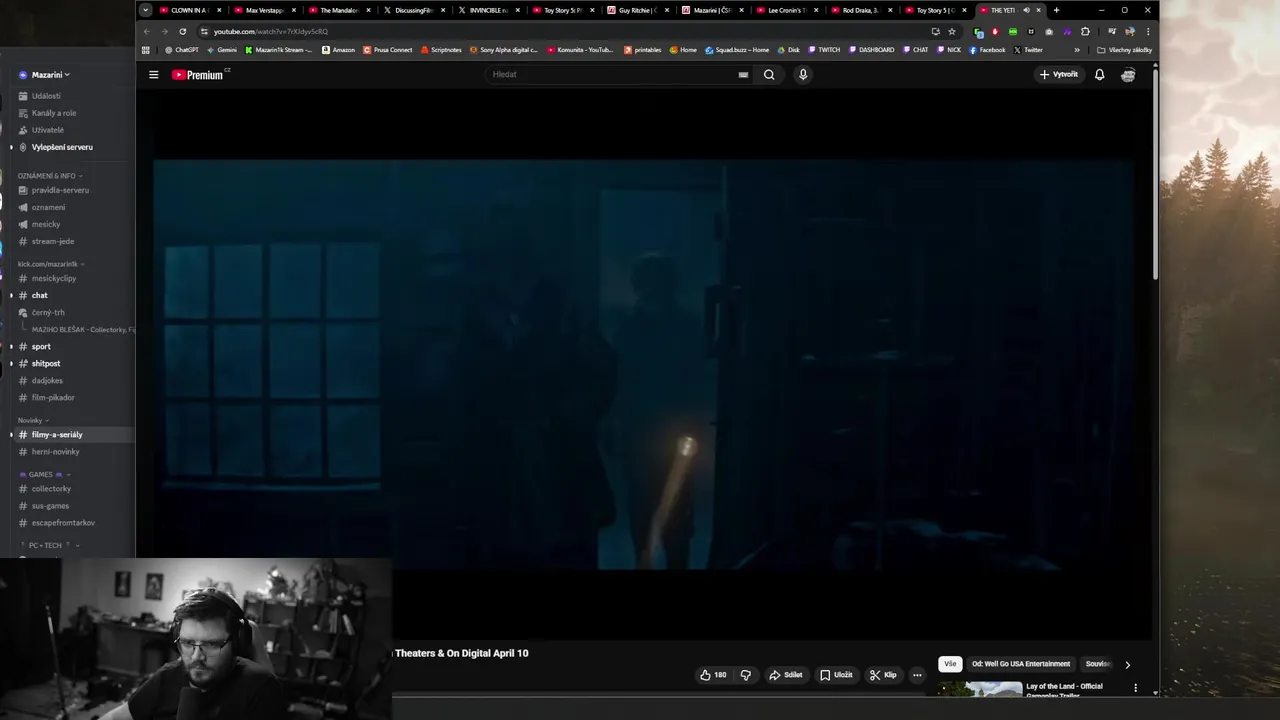
Task: Open the Chrome tab search arrow
Action: pyautogui.click(x=146, y=10)
